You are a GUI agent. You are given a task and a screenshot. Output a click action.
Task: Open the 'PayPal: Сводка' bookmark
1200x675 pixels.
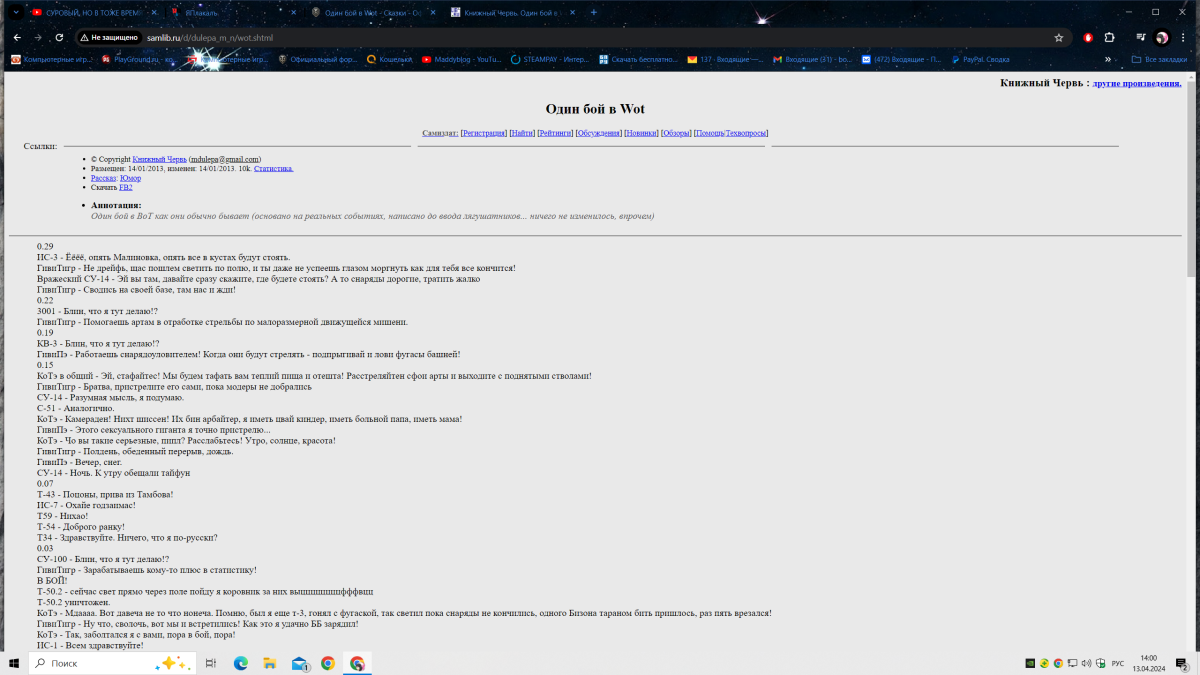(981, 59)
